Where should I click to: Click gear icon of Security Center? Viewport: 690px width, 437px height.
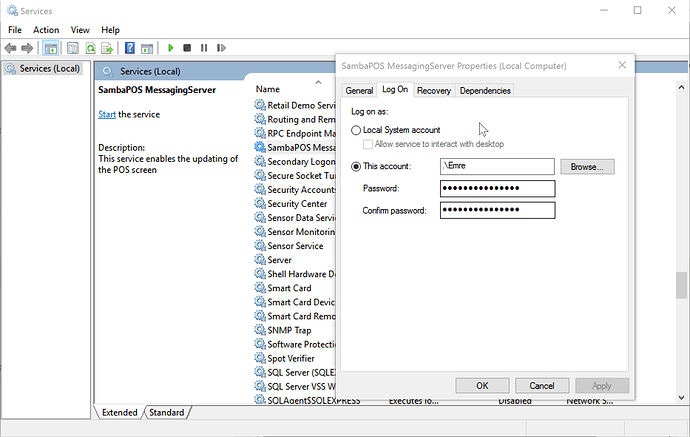[x=260, y=203]
